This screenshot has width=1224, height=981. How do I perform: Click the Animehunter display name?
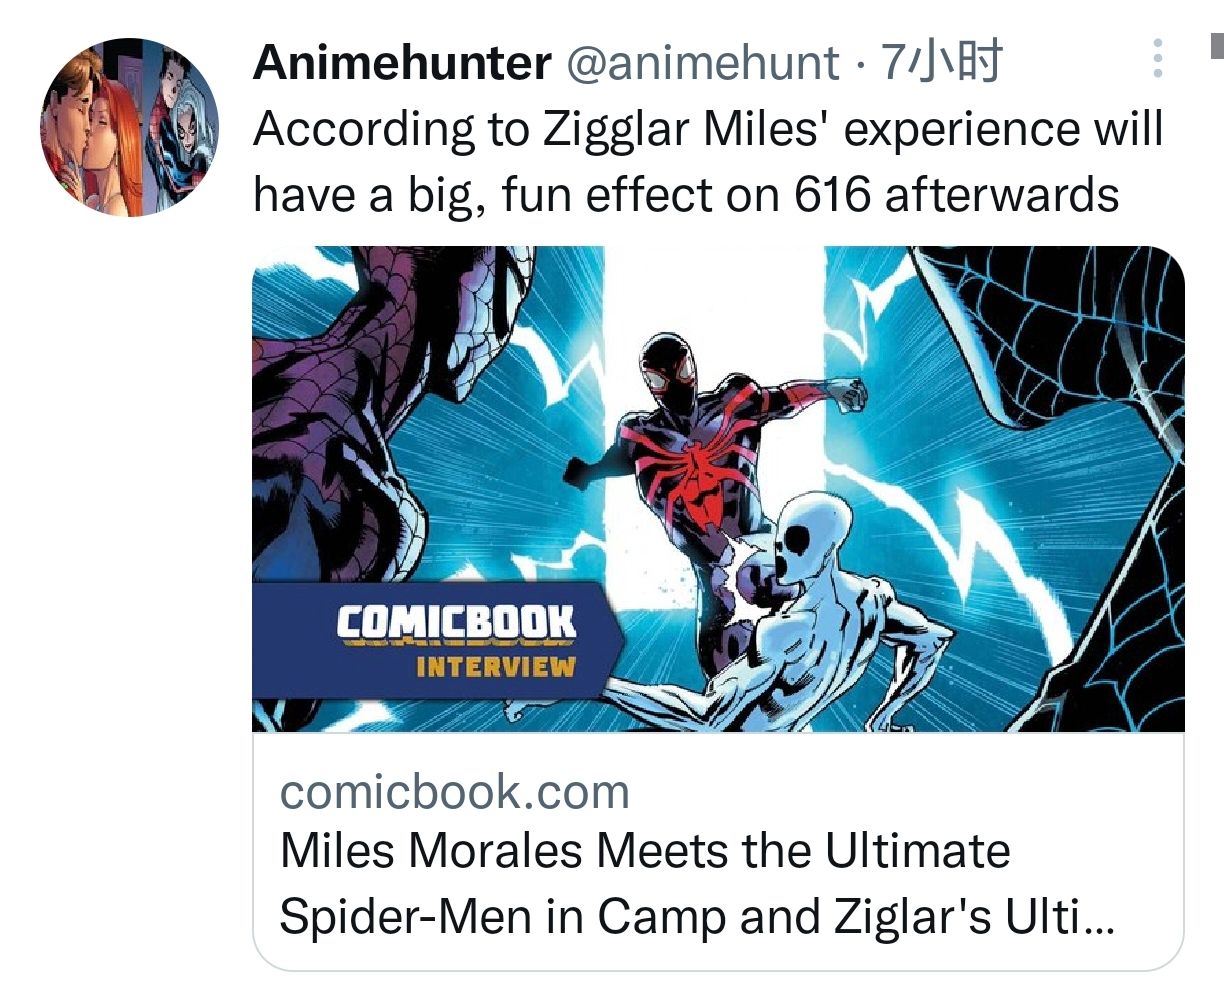pyautogui.click(x=402, y=63)
